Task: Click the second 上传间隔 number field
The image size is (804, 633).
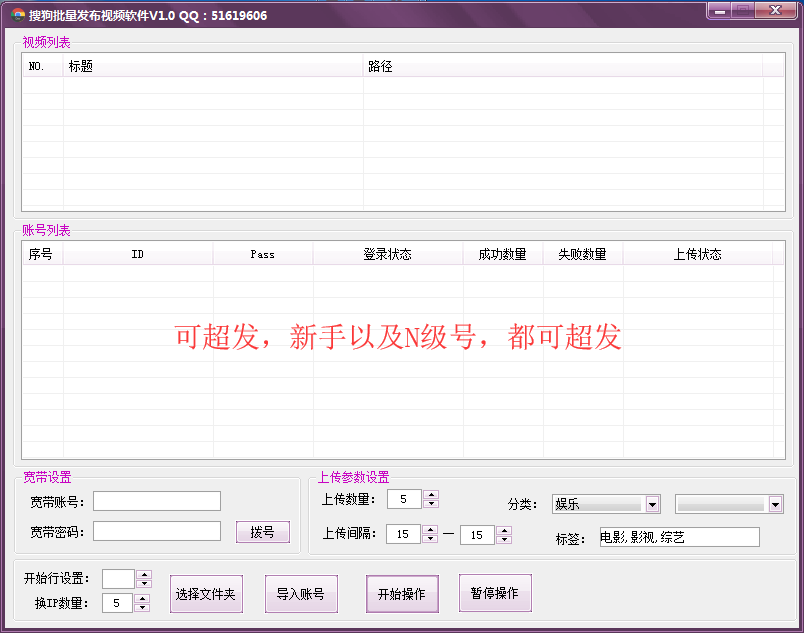Action: [x=477, y=535]
